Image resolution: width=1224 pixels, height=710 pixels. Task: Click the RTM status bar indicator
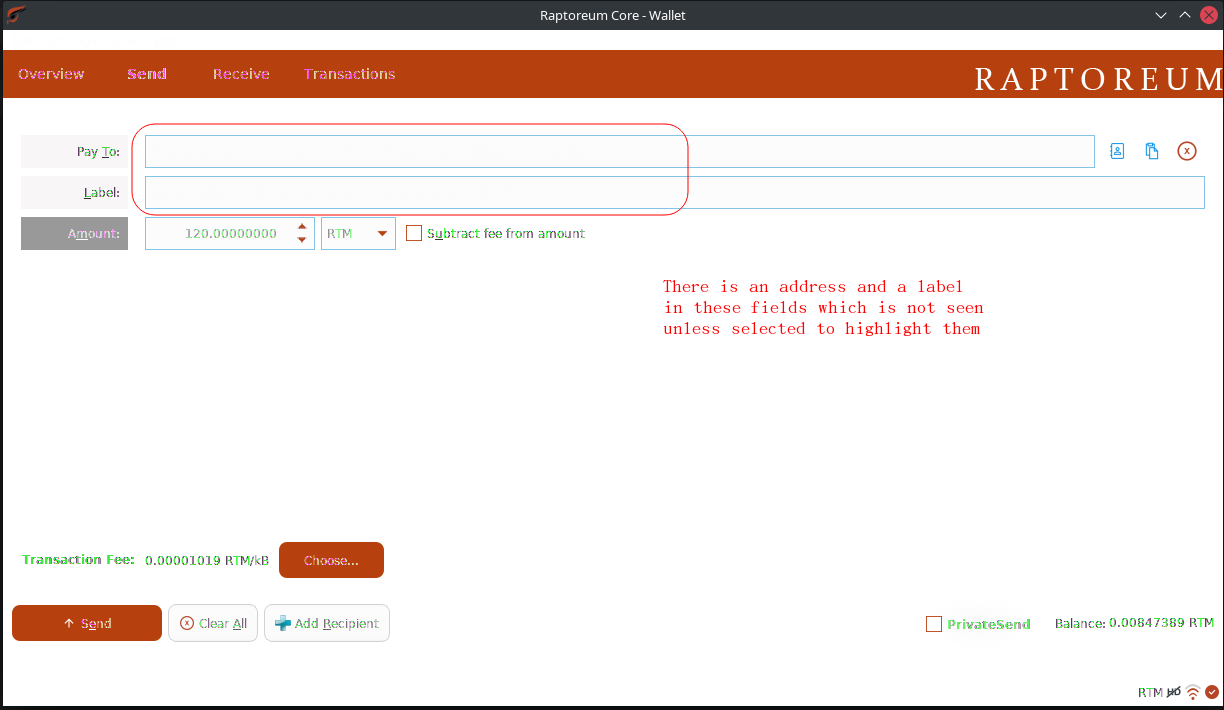[1150, 691]
